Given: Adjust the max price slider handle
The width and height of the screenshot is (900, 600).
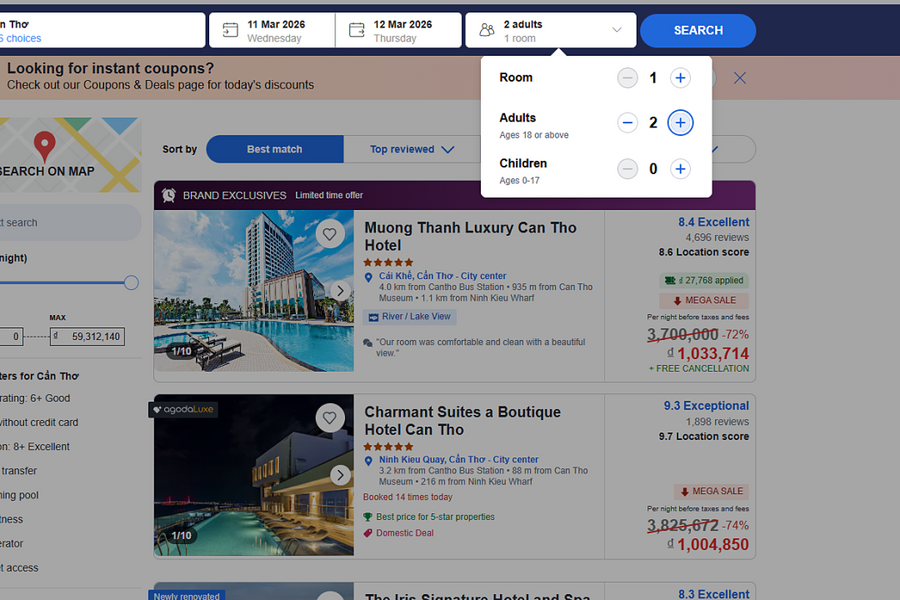Looking at the screenshot, I should click(x=131, y=283).
